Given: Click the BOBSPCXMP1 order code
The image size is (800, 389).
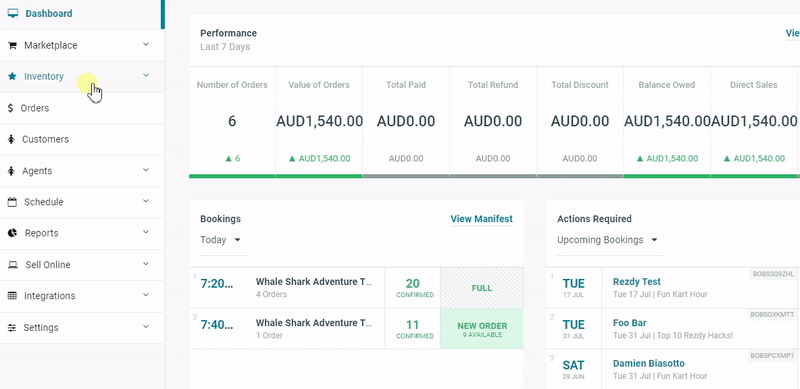Looking at the screenshot, I should [x=772, y=355].
